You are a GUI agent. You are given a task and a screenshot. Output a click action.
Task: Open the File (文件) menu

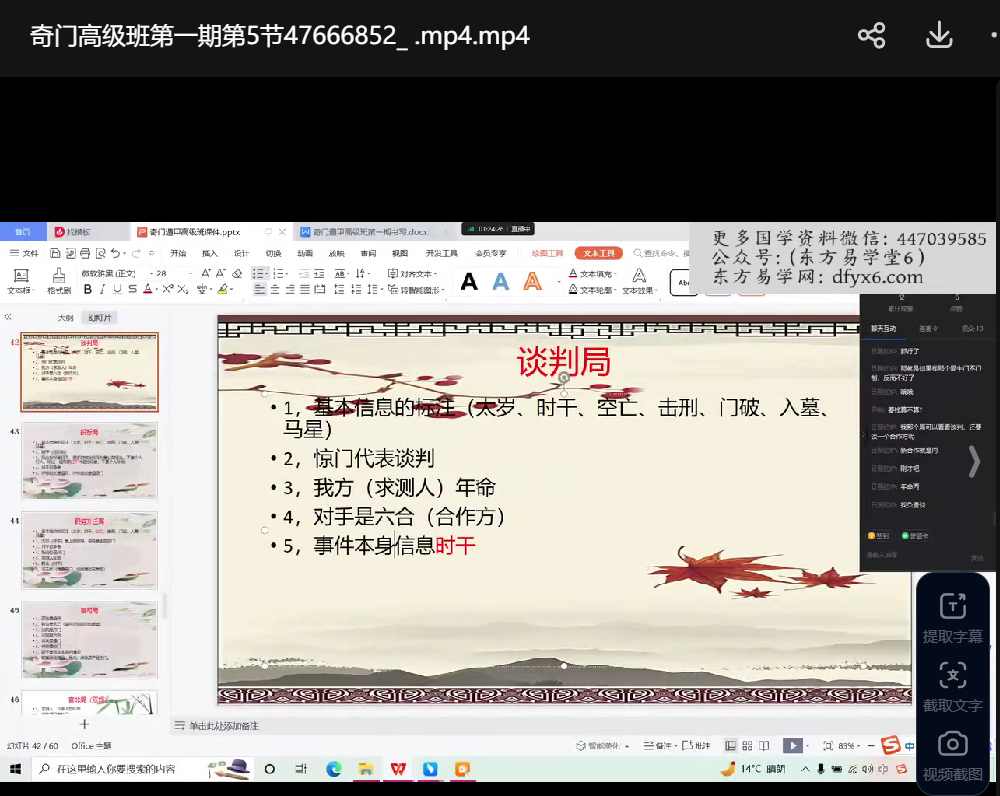coord(24,253)
